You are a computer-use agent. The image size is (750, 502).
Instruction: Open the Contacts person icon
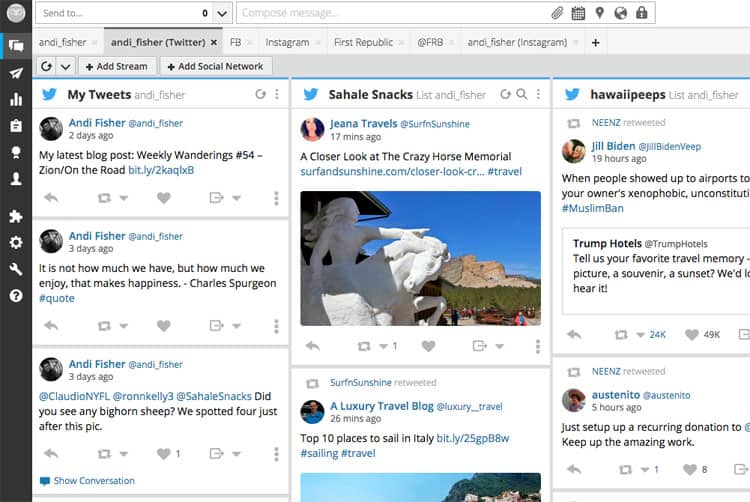tap(16, 179)
